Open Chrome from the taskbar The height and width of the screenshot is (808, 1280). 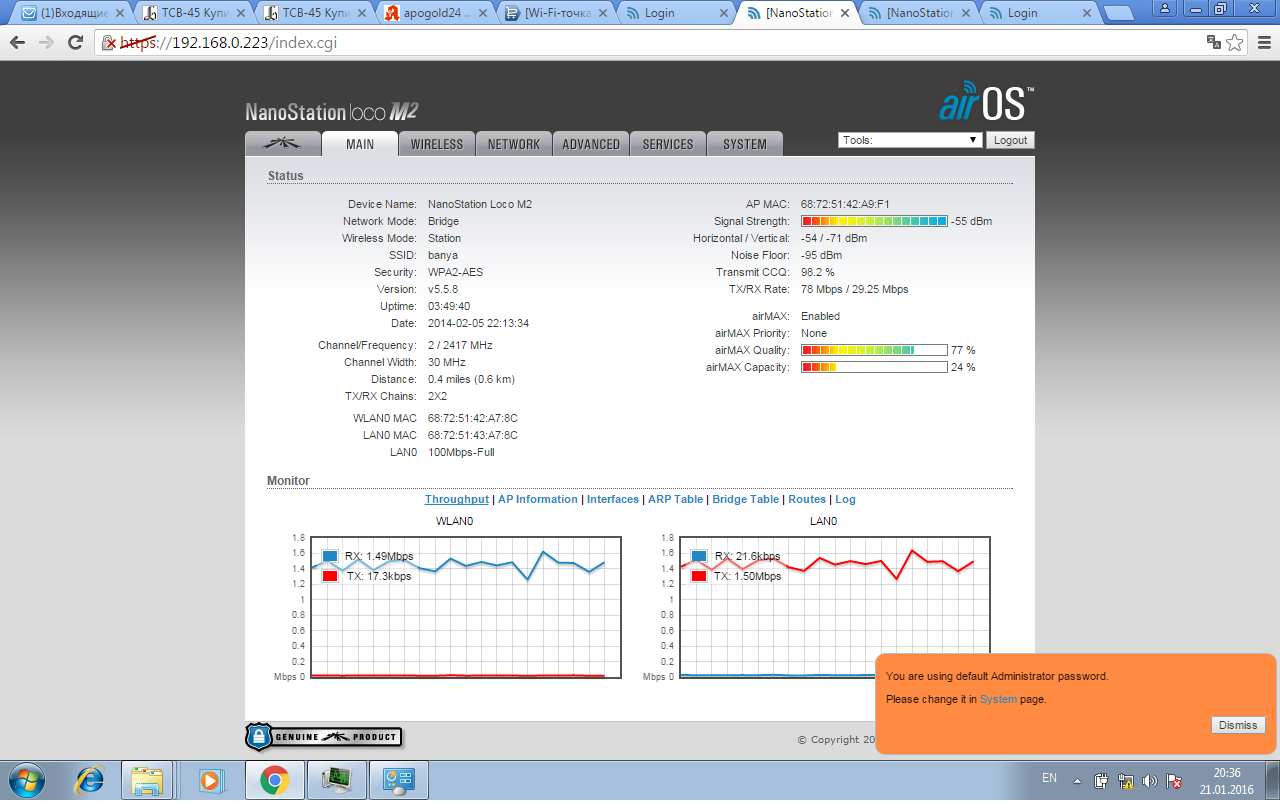click(275, 780)
